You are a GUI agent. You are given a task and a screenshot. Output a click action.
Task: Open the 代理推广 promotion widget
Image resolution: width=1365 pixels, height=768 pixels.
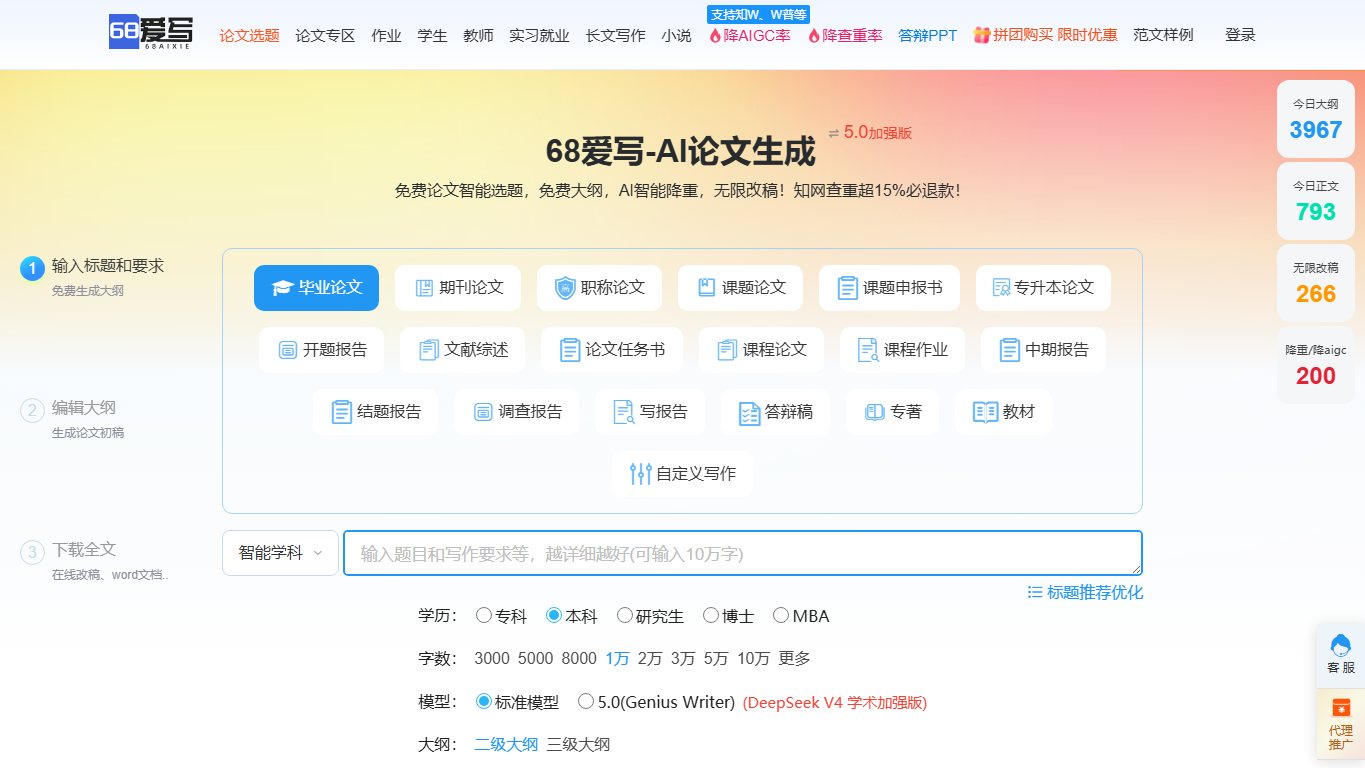pos(1341,724)
